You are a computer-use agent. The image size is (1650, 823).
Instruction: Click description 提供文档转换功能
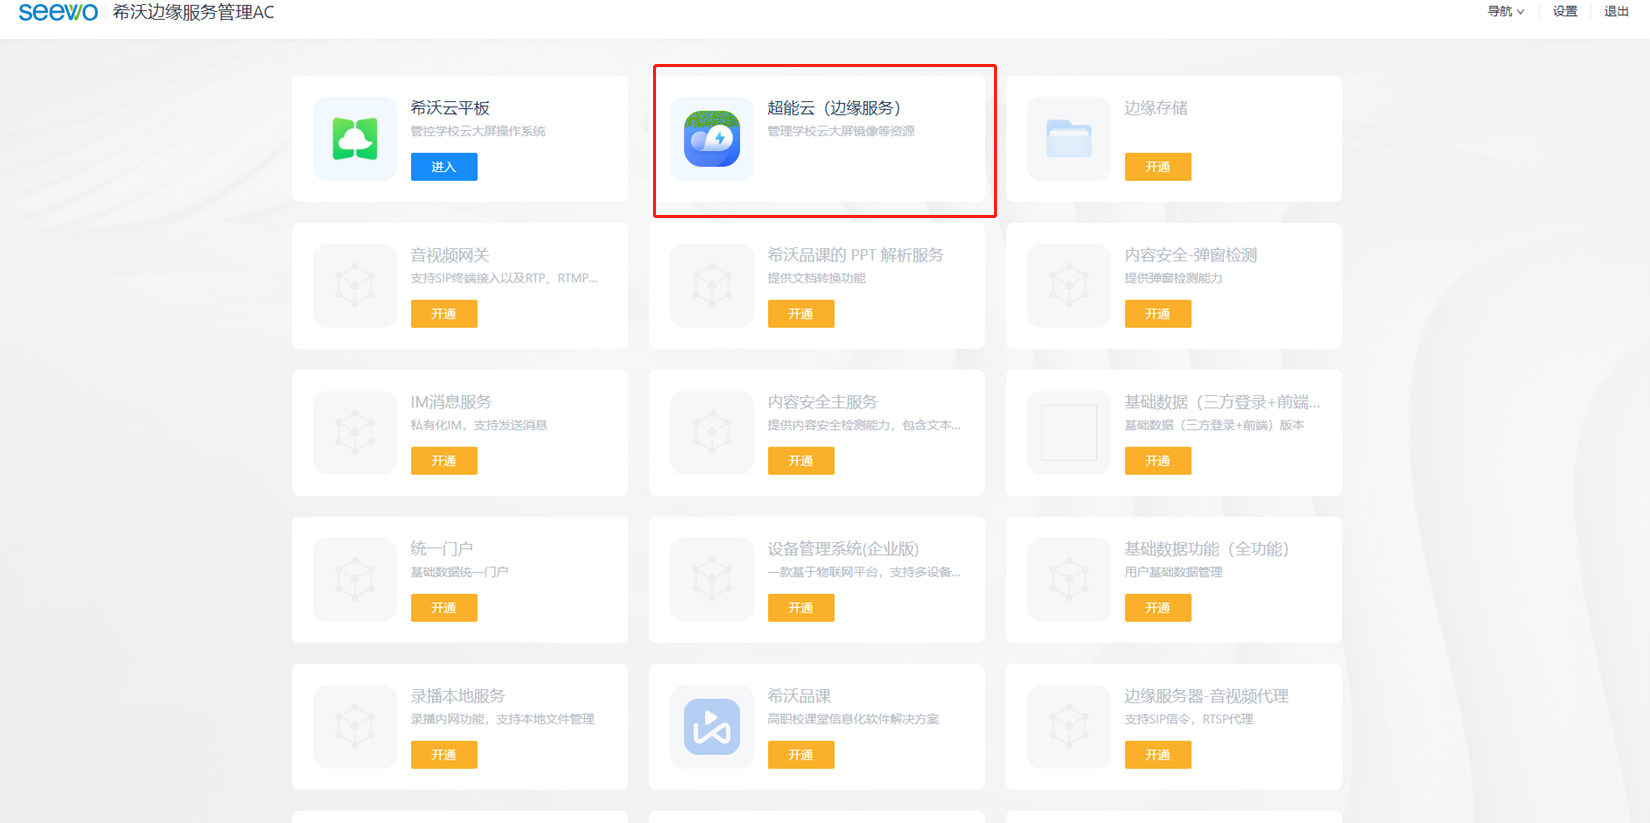tap(817, 278)
